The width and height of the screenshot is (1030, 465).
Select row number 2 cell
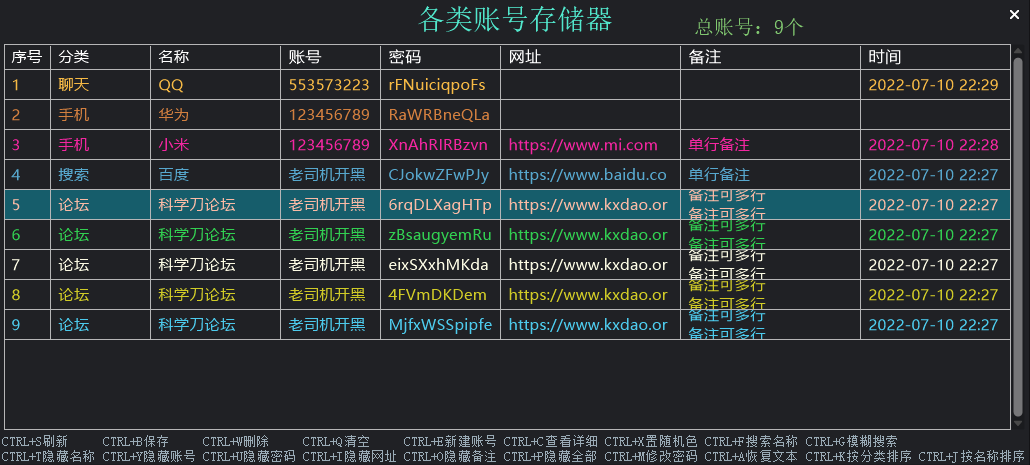pyautogui.click(x=27, y=115)
